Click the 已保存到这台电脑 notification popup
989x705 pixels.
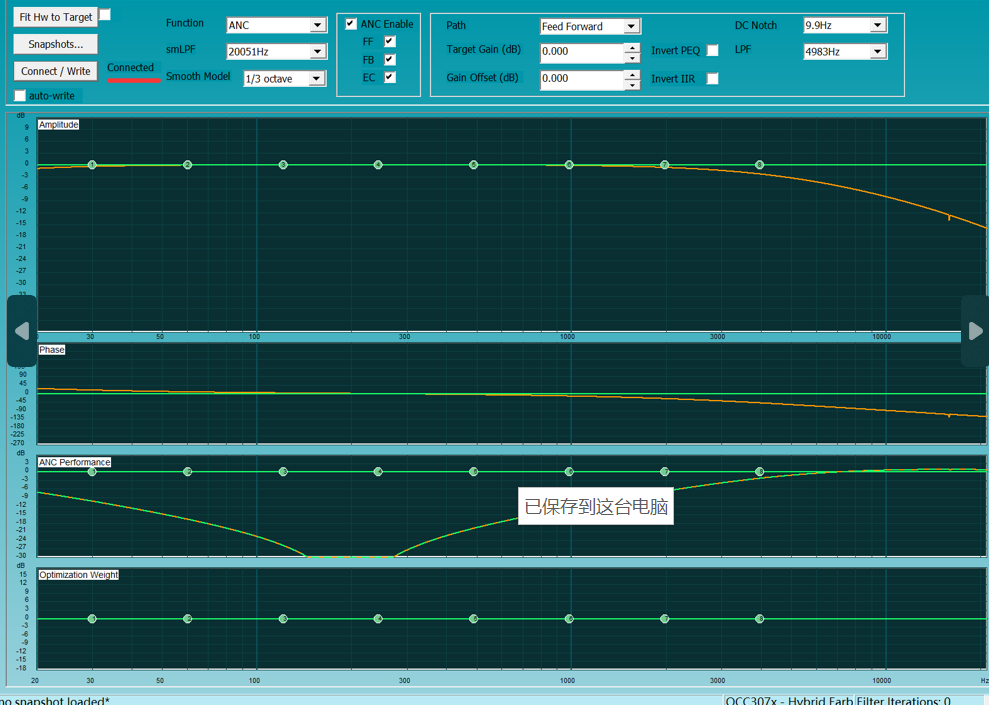tap(596, 506)
